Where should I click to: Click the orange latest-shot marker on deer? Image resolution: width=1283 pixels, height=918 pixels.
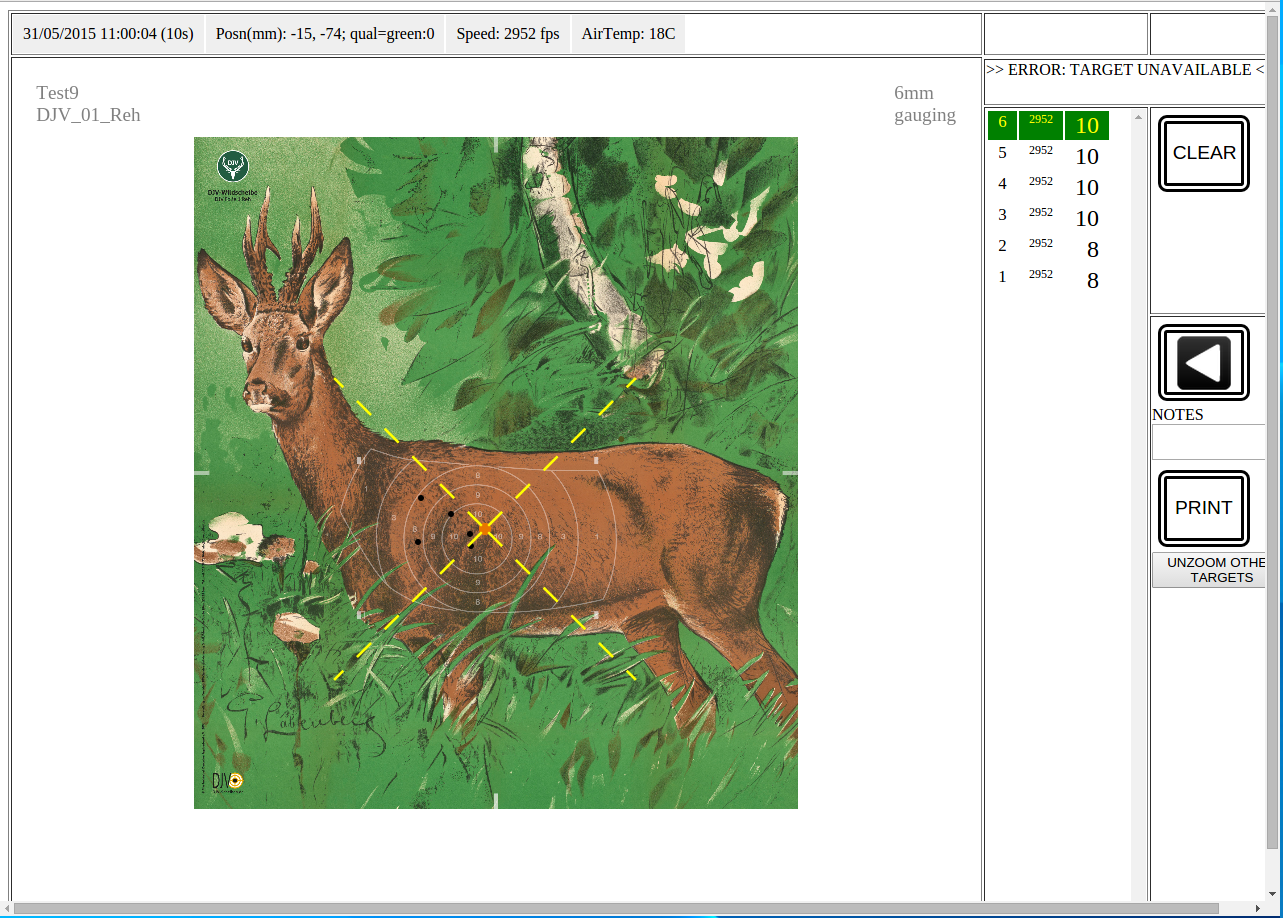point(485,528)
